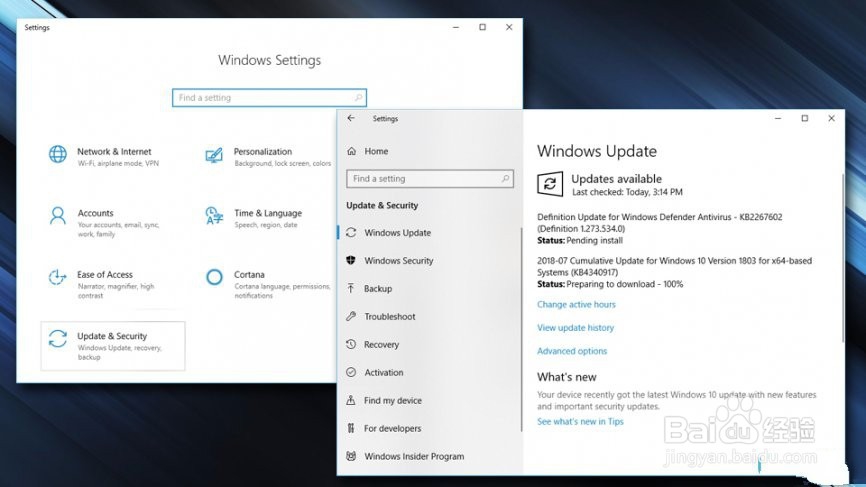The height and width of the screenshot is (487, 866).
Task: Click the For developers icon
Action: pos(351,428)
